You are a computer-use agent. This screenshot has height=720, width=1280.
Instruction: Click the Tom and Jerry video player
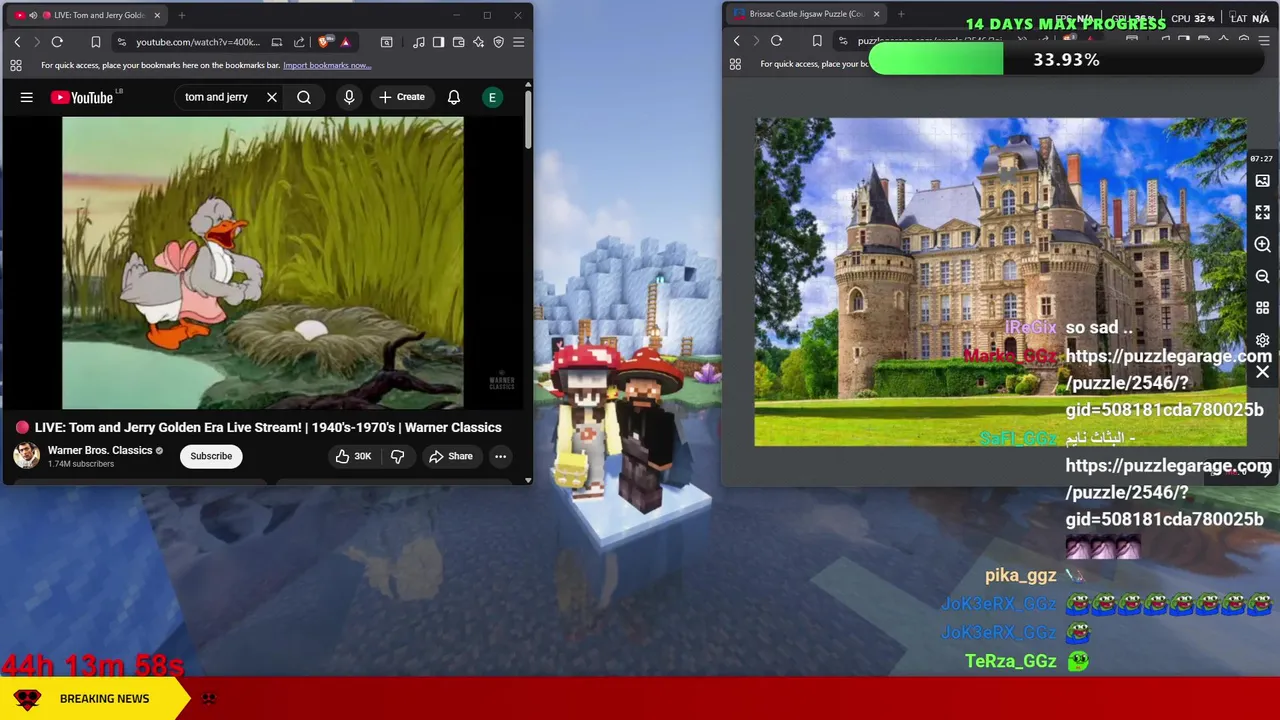click(x=263, y=263)
